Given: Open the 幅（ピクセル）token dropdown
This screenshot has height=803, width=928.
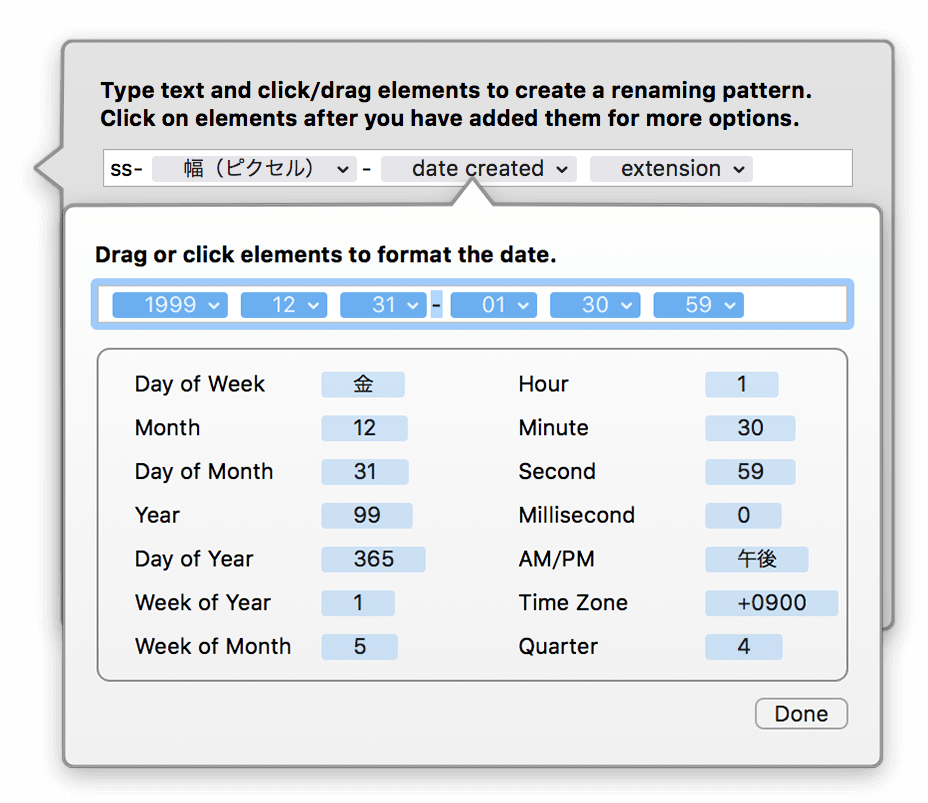Looking at the screenshot, I should point(254,169).
